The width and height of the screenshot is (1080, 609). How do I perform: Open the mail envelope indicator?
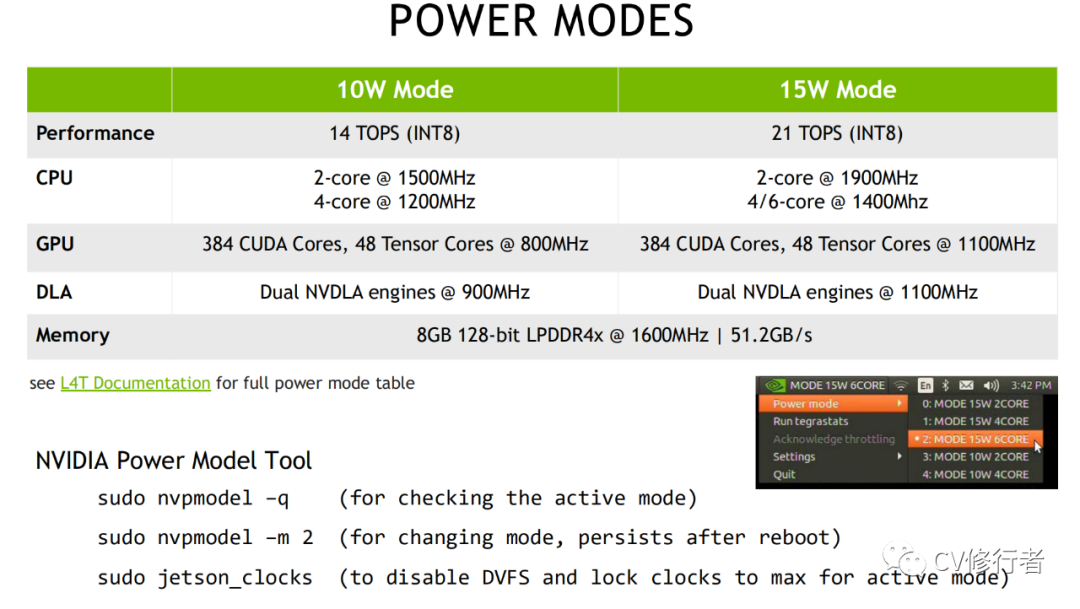[x=966, y=386]
